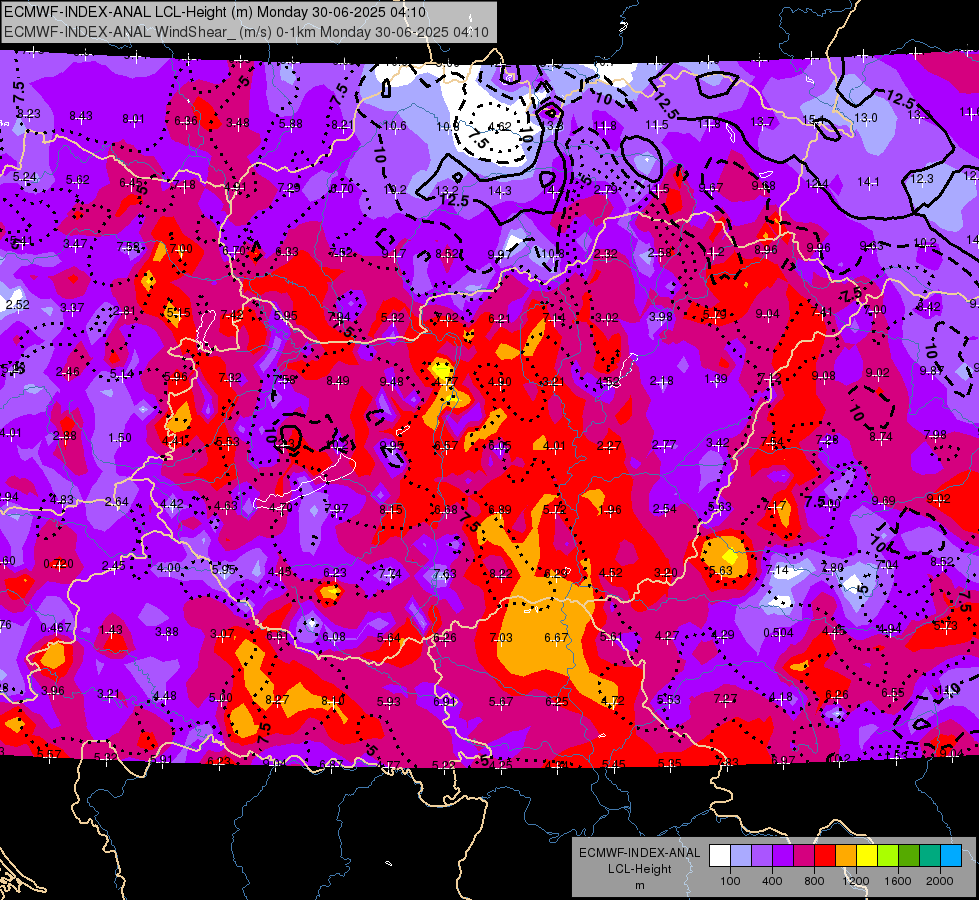The width and height of the screenshot is (979, 900).
Task: Click the grid value 10.6
Action: point(395,126)
